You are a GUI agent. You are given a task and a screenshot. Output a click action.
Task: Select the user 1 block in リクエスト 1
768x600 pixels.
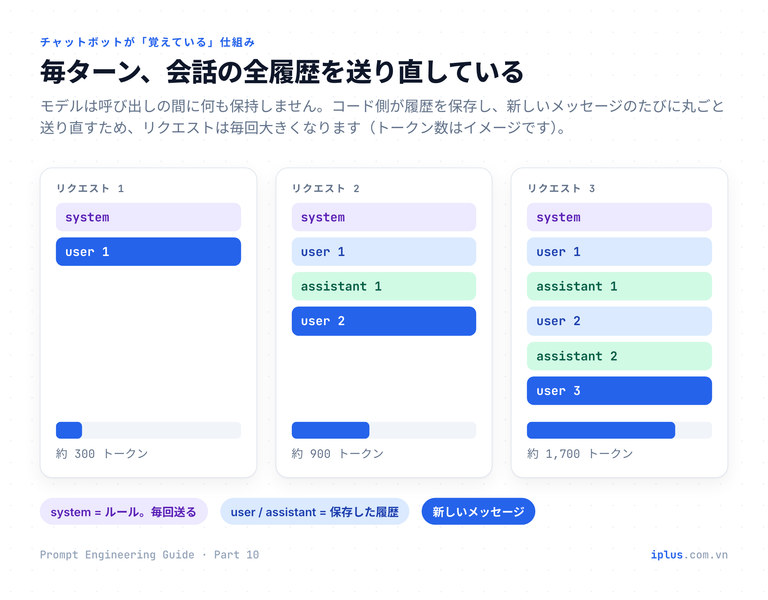[x=148, y=252]
